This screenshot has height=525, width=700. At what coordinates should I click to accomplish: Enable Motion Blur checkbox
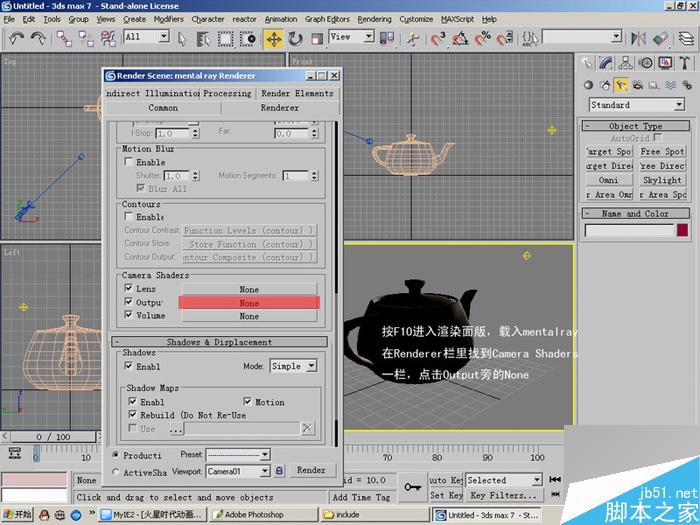[129, 162]
